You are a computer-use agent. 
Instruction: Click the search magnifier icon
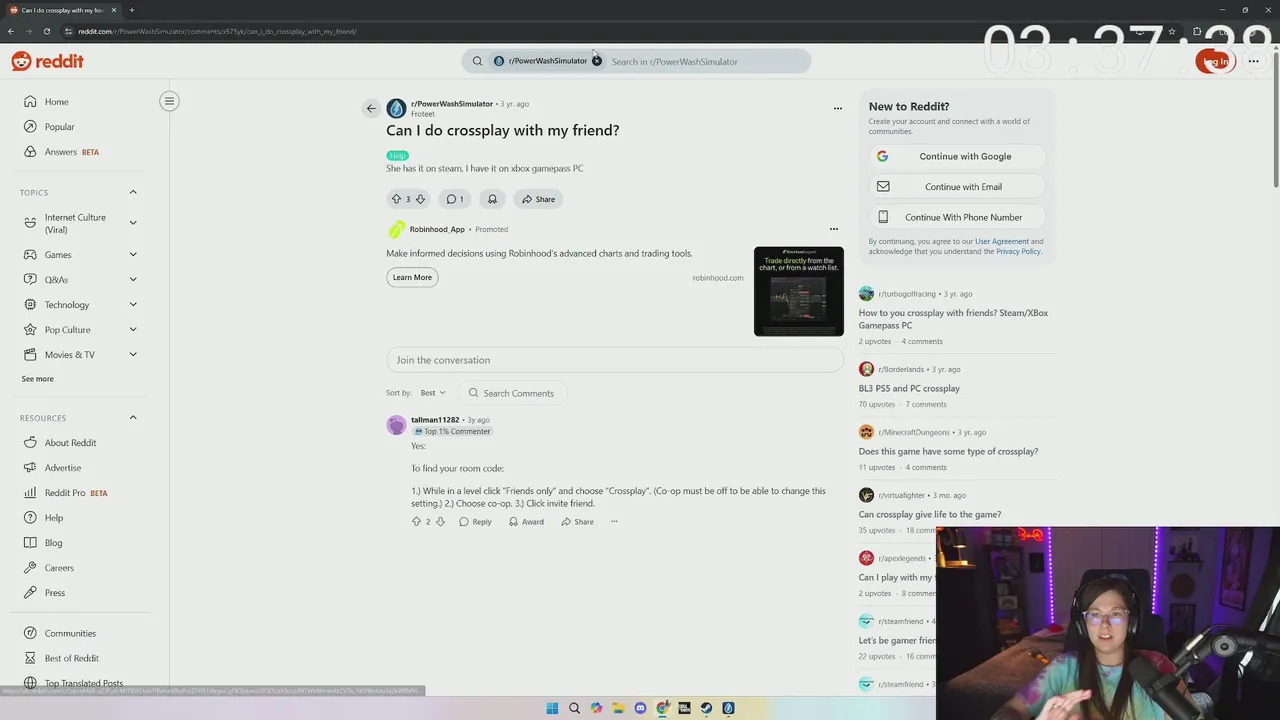(477, 61)
